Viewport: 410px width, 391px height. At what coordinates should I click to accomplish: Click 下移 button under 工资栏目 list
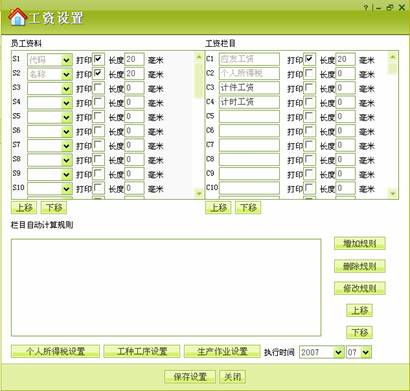tap(248, 208)
